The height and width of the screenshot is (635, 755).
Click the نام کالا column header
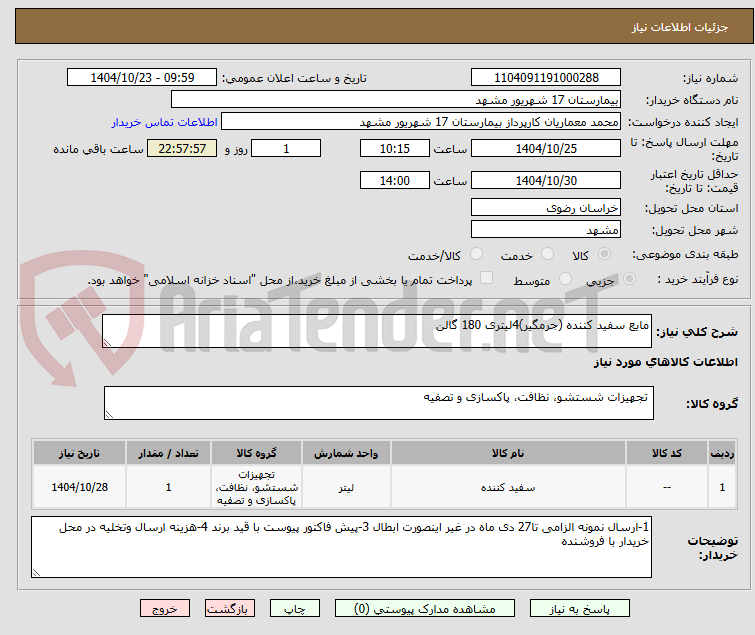pyautogui.click(x=508, y=453)
